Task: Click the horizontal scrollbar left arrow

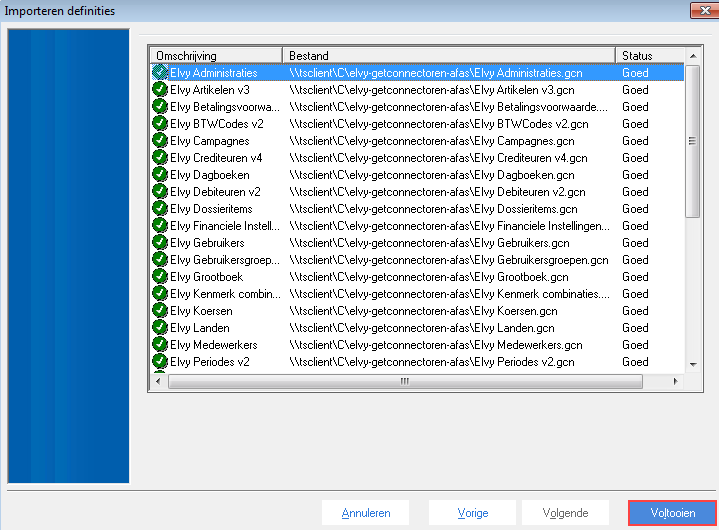Action: pos(158,381)
